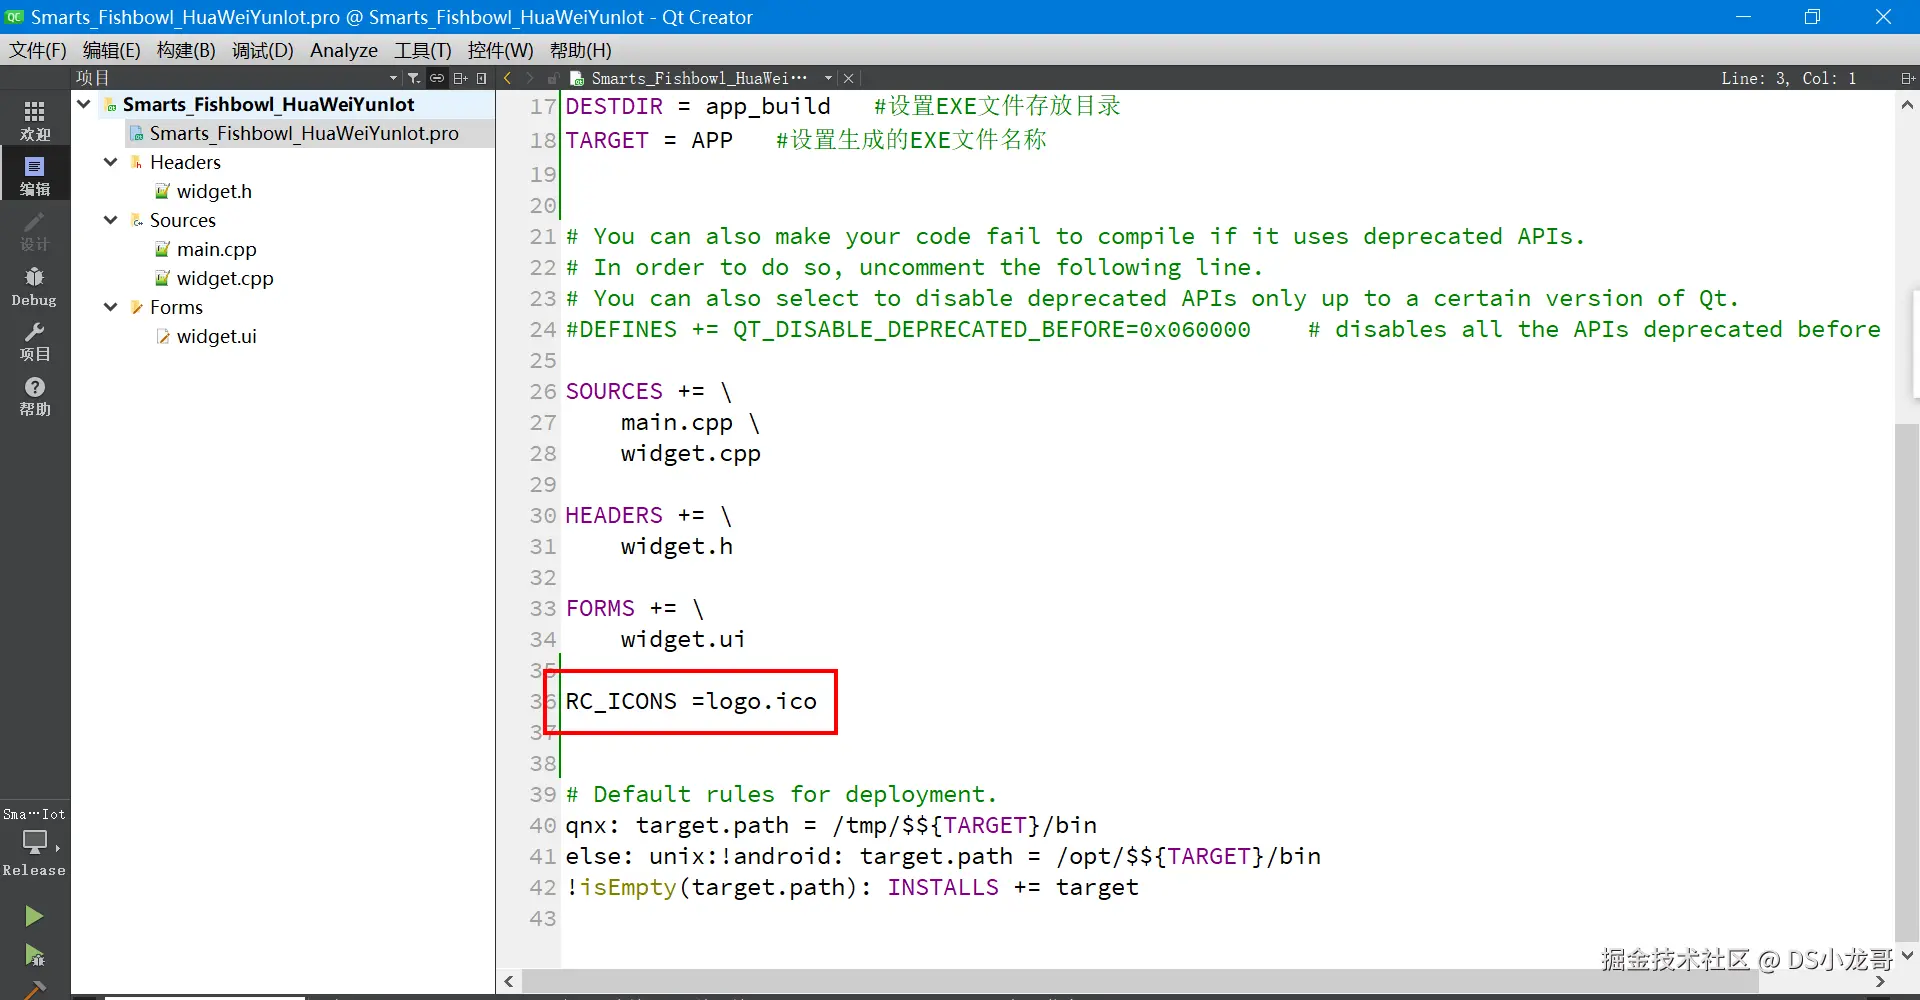Select the Sources folder row

183,220
